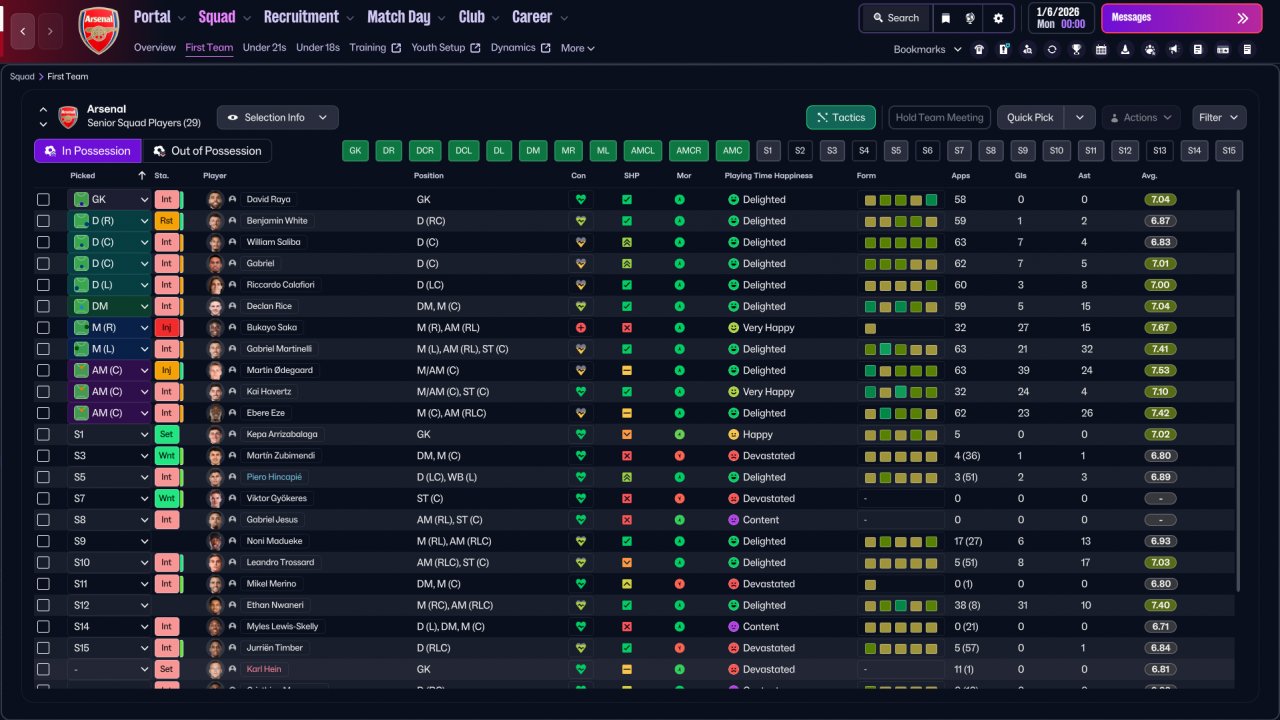Click Gabriel Jesus's red sharpness icon
The width and height of the screenshot is (1280, 720).
[x=627, y=520]
